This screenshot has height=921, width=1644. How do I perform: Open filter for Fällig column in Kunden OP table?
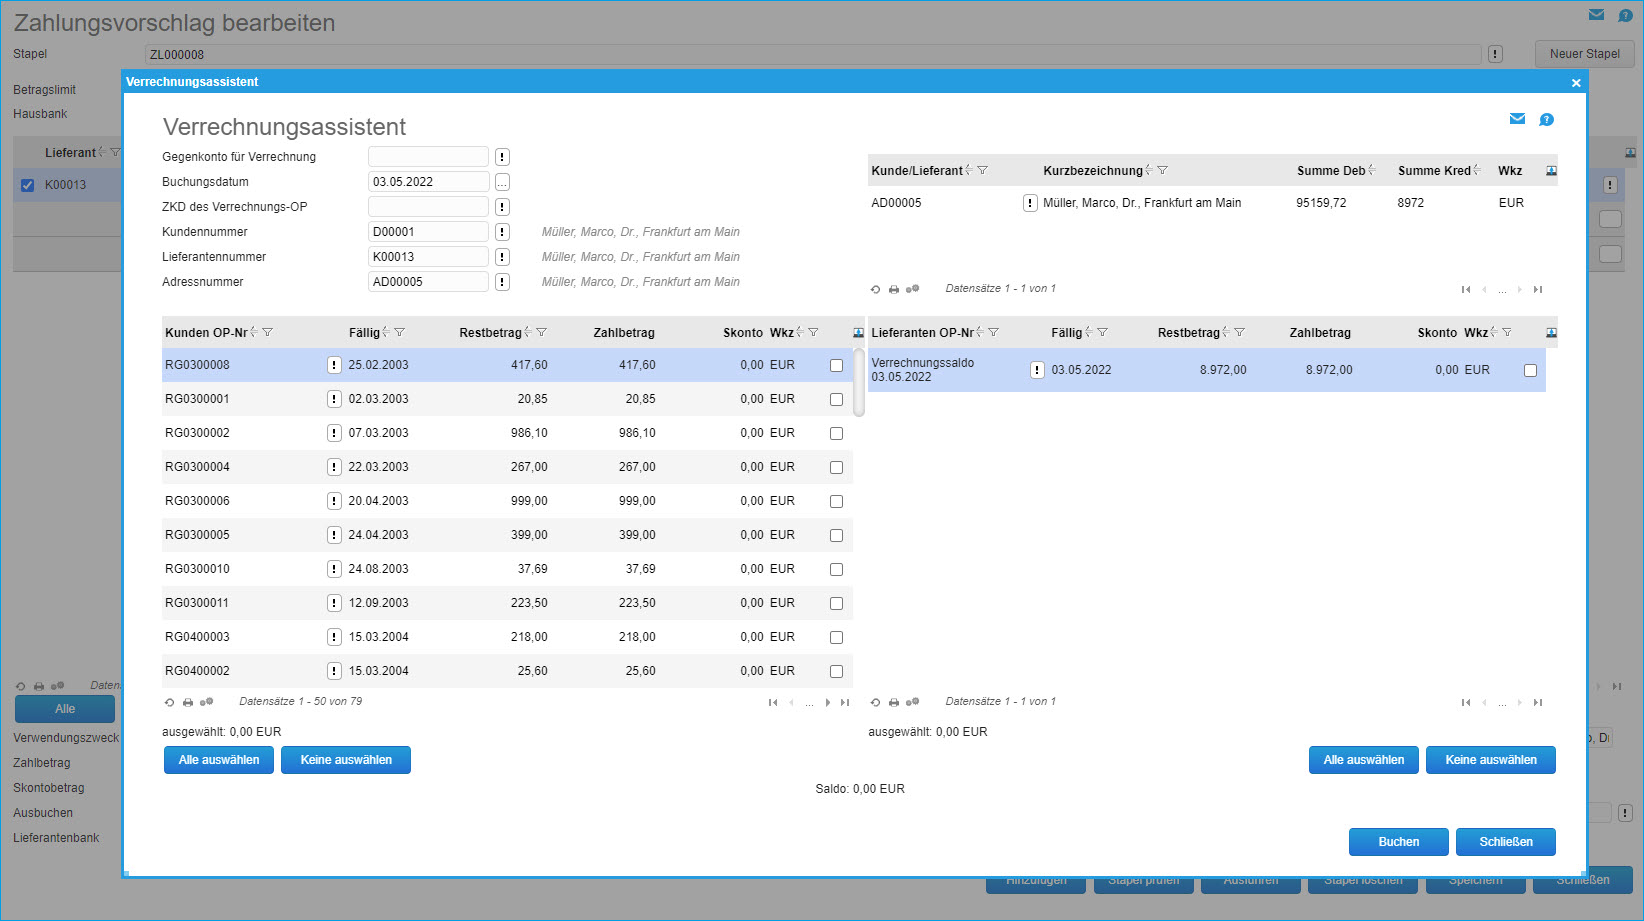pos(400,333)
